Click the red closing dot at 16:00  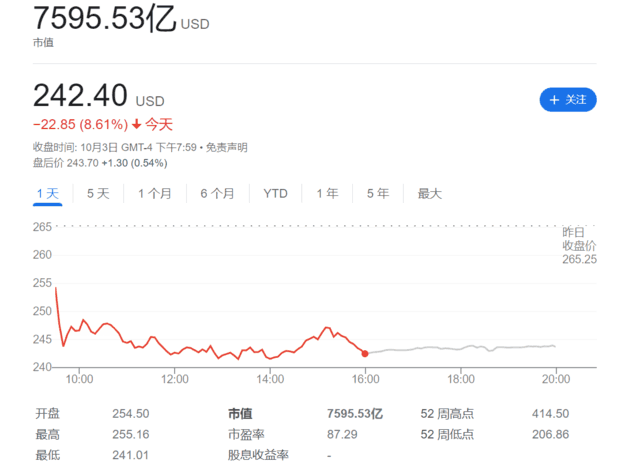pos(365,353)
